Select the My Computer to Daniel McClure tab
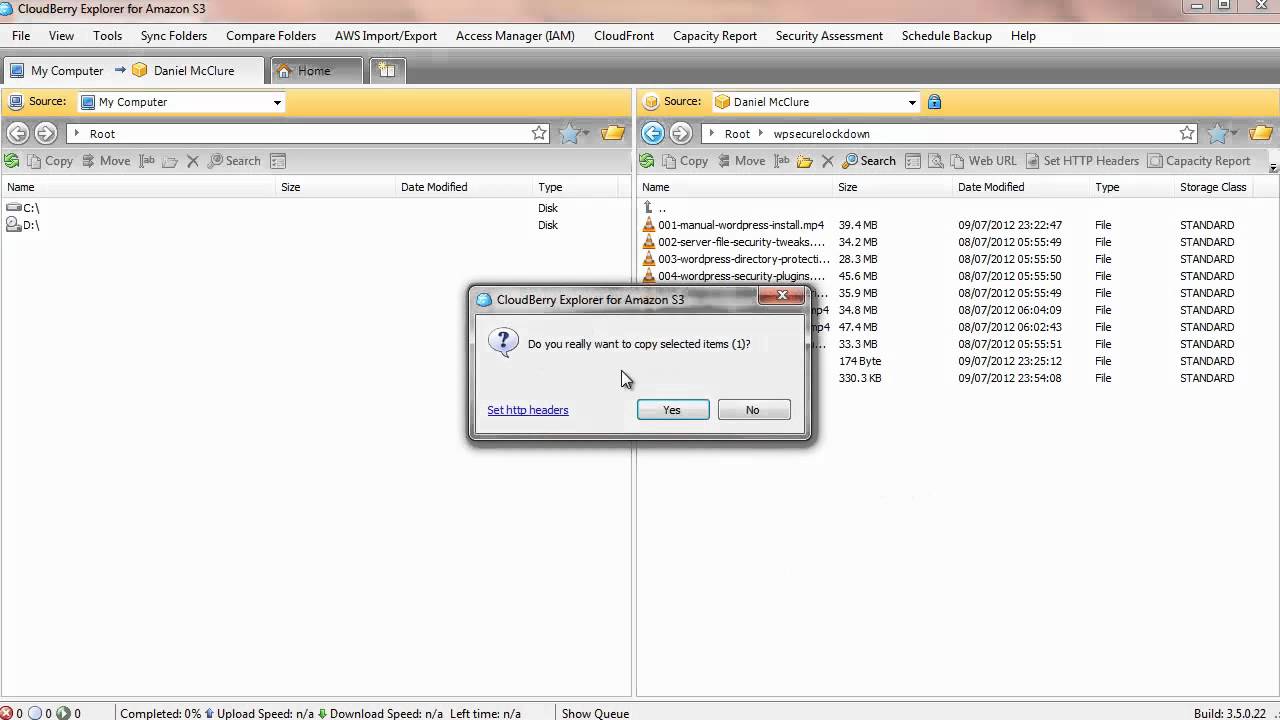The image size is (1280, 720). pos(133,70)
